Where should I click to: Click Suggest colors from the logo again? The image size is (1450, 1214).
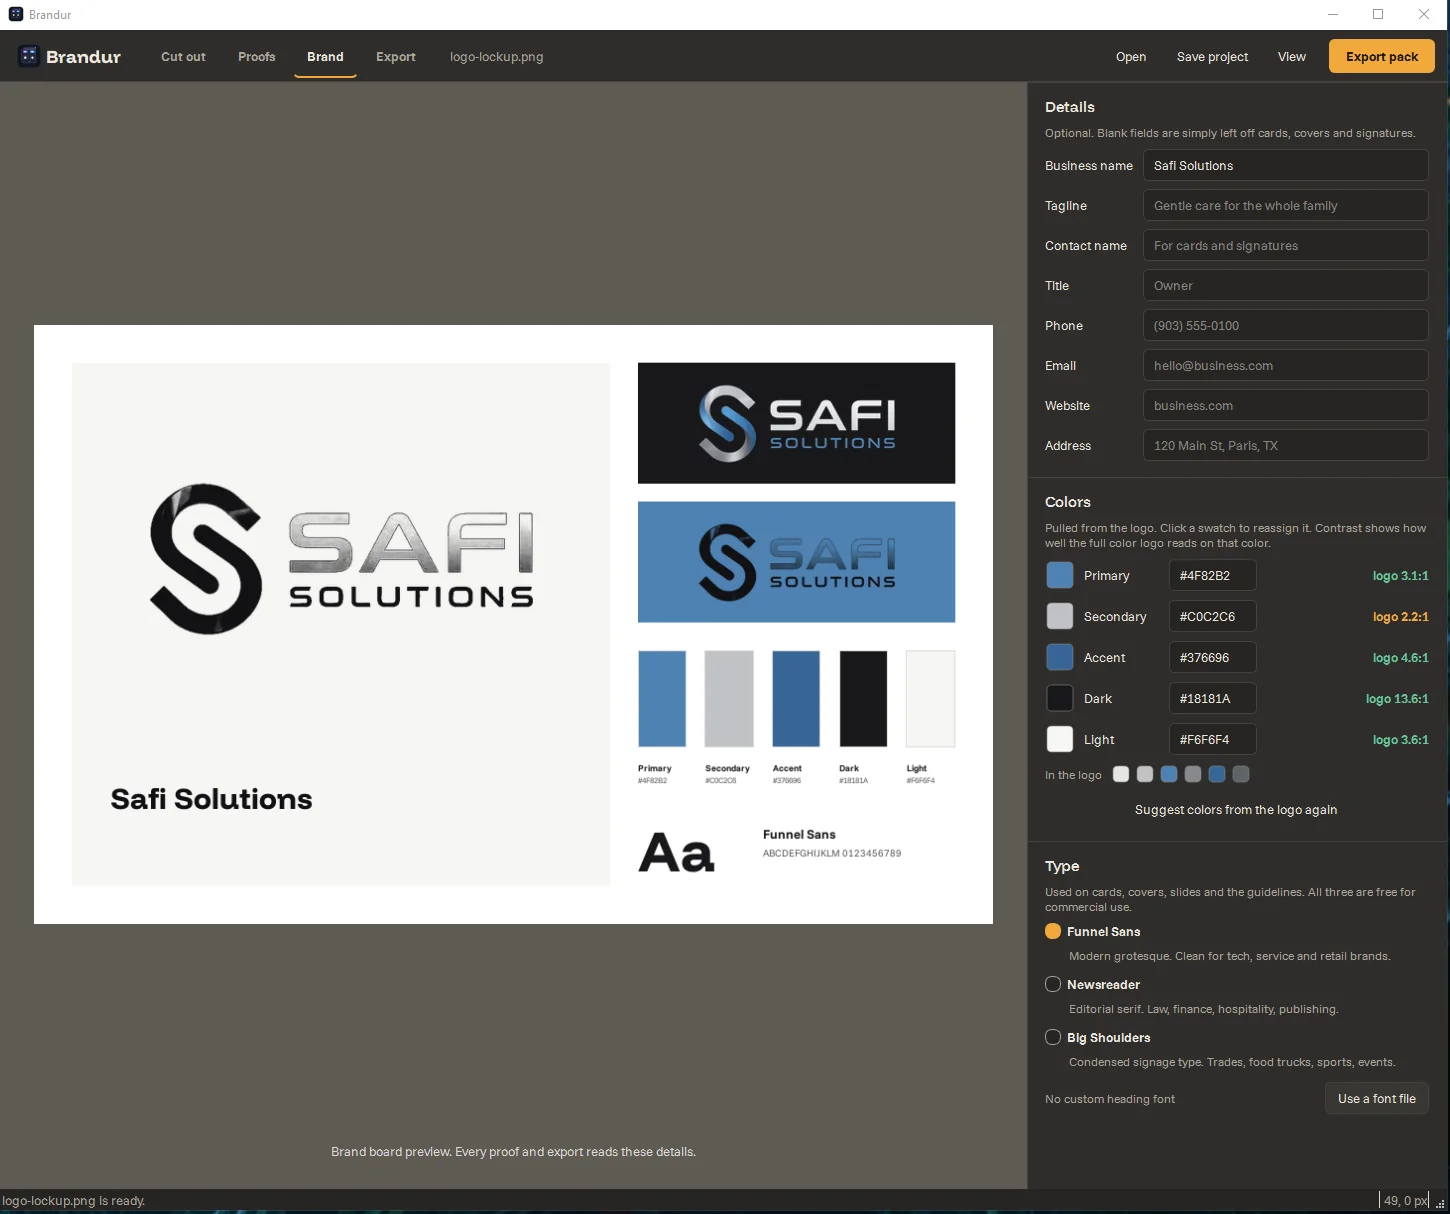pyautogui.click(x=1236, y=810)
